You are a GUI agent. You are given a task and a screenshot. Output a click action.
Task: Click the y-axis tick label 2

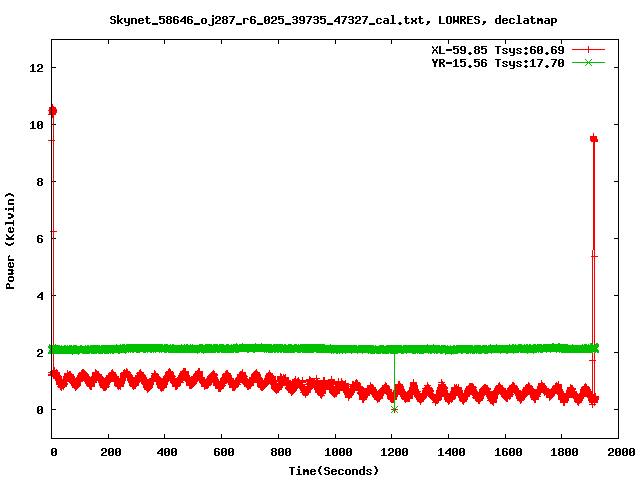(40, 353)
